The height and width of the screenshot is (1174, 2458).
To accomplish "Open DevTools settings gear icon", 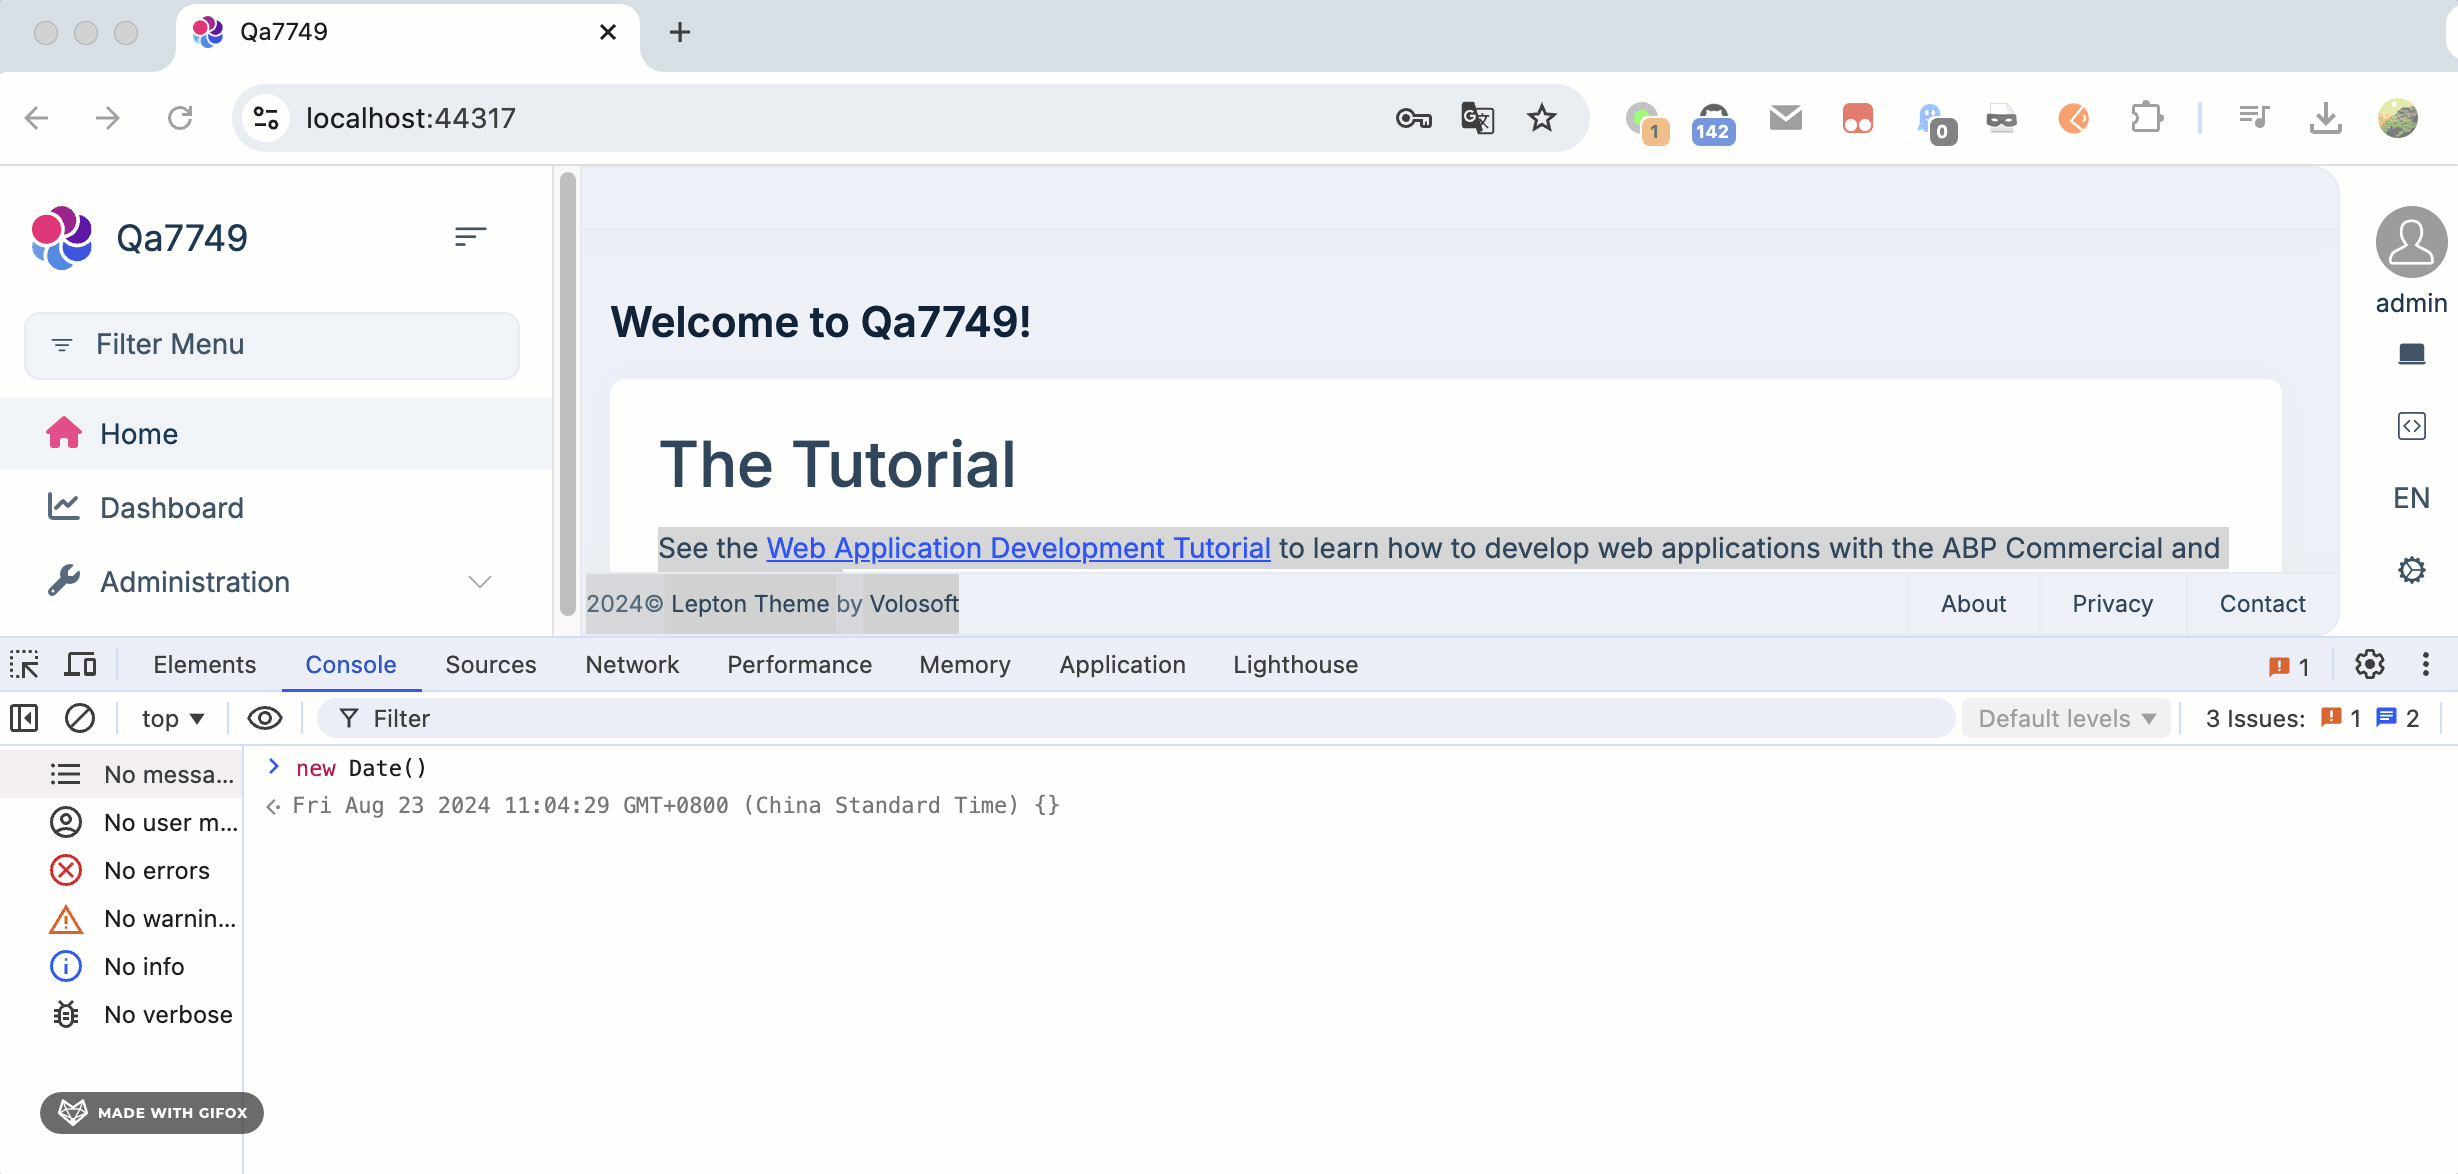I will point(2369,665).
